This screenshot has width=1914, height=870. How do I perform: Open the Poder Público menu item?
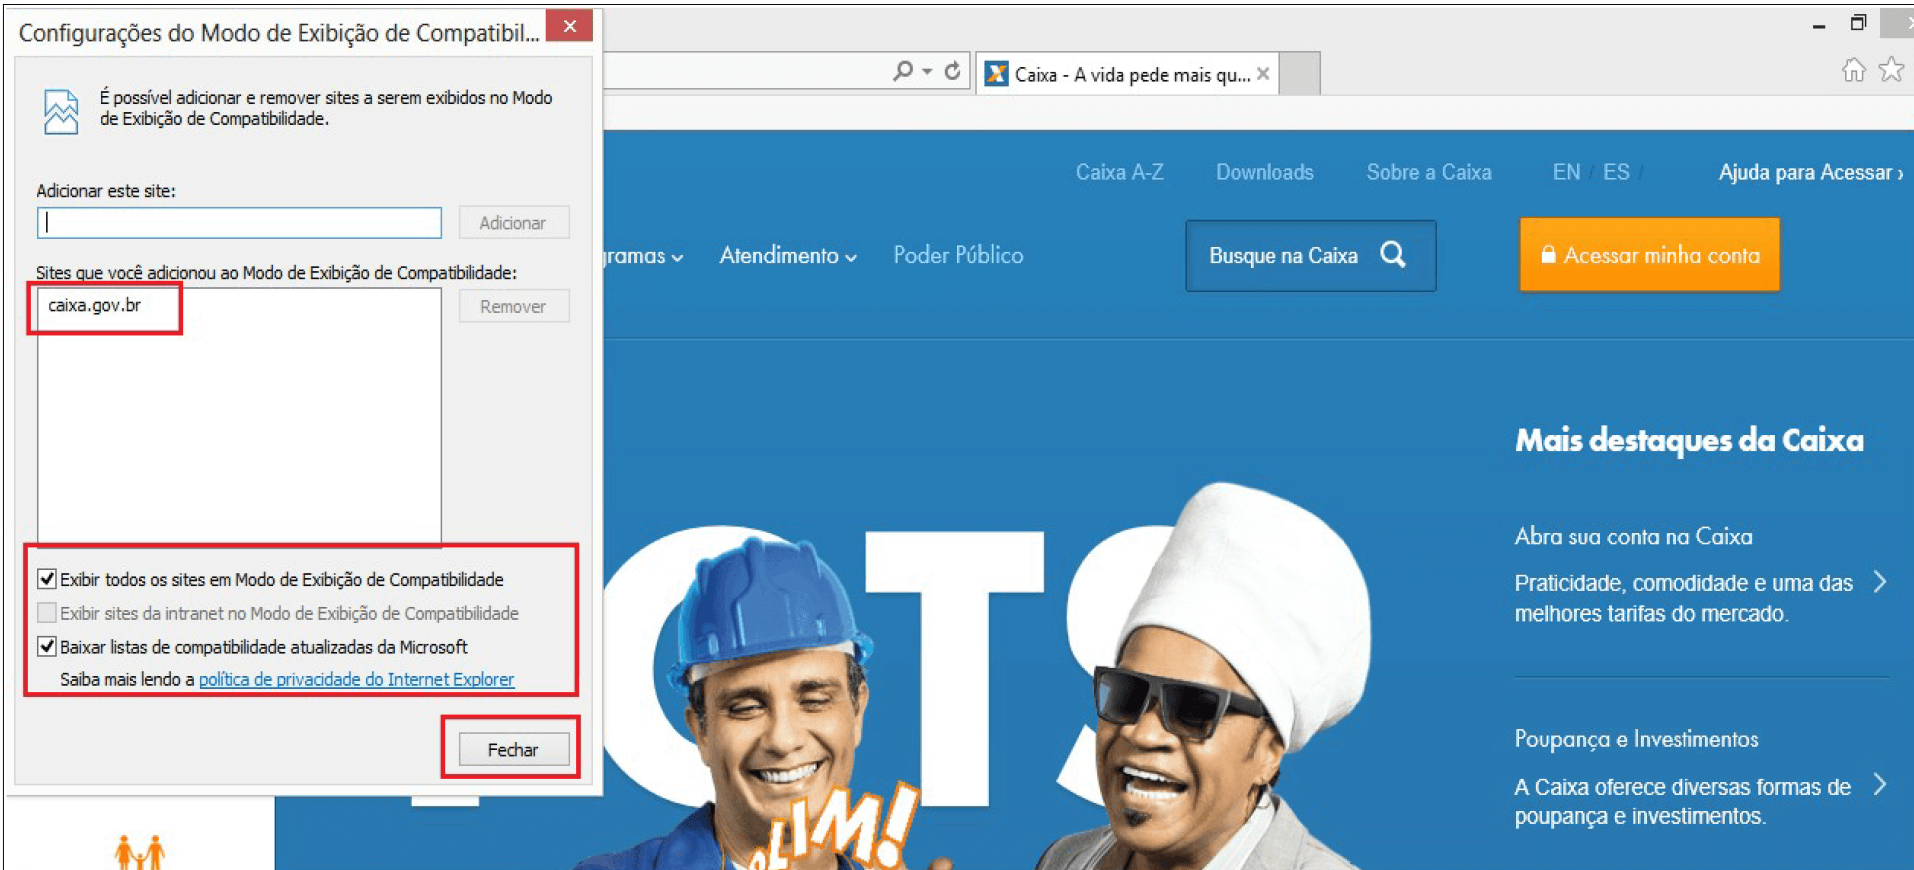pos(958,256)
